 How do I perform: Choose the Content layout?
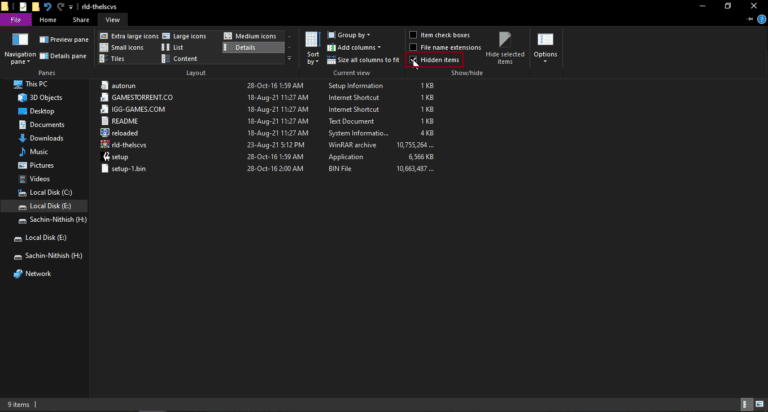pos(179,59)
